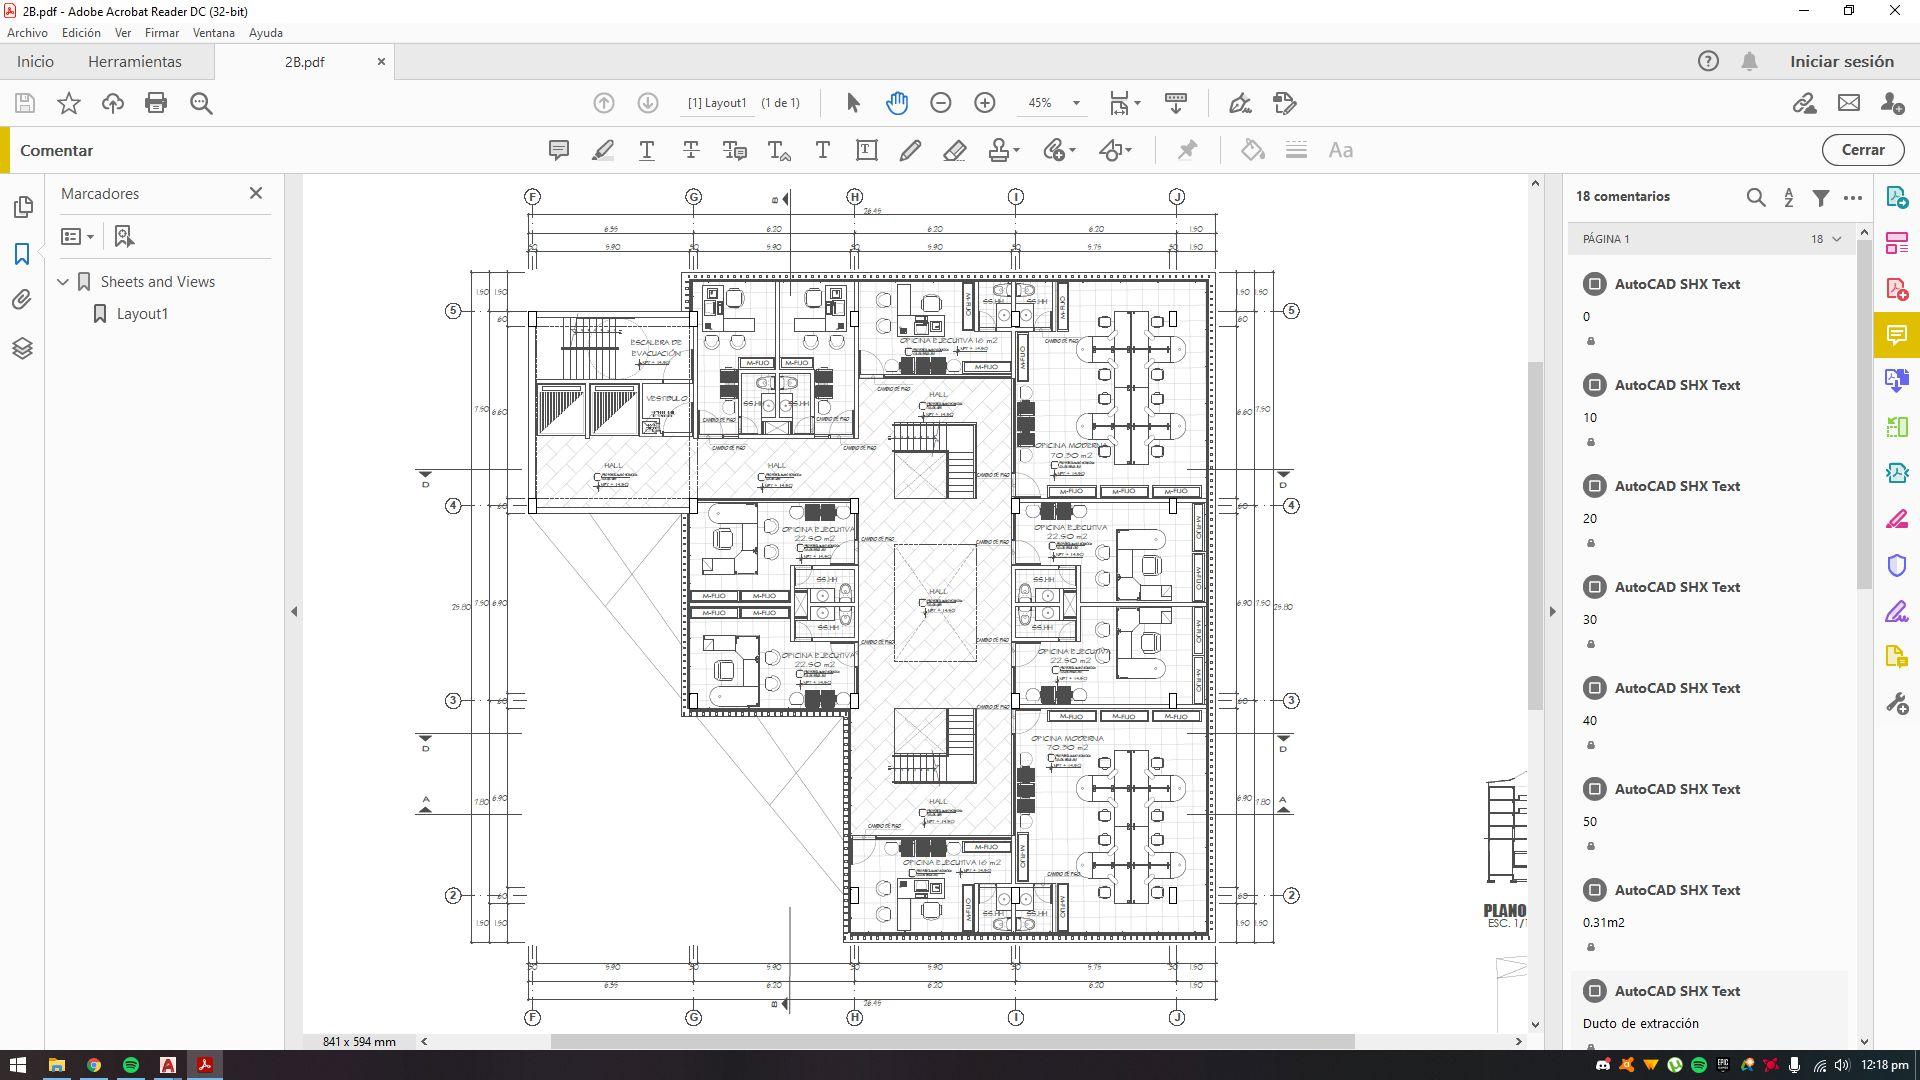Image resolution: width=1920 pixels, height=1080 pixels.
Task: Choose the freehand pencil drawing tool
Action: [x=910, y=150]
